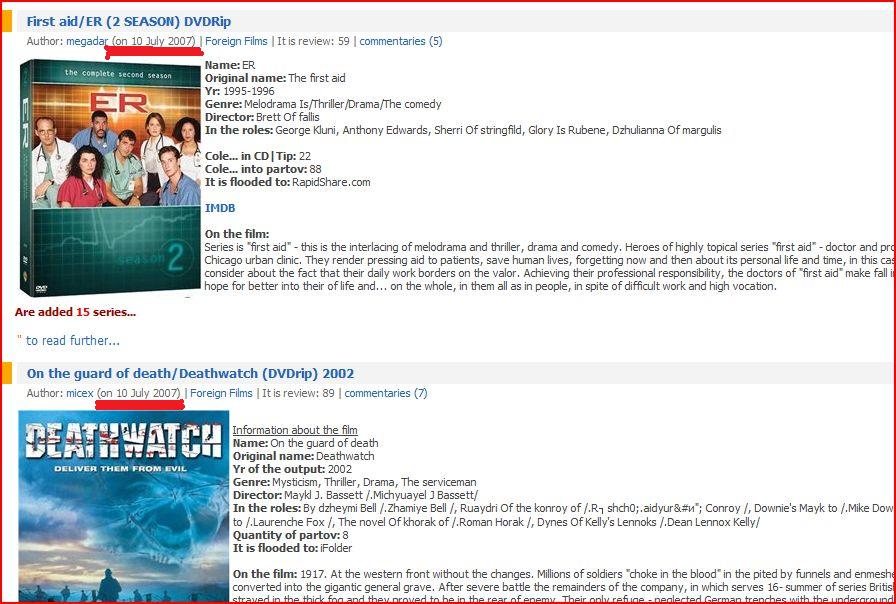Click the date "on 10 July 2007" by micex
The height and width of the screenshot is (604, 896).
tap(139, 393)
